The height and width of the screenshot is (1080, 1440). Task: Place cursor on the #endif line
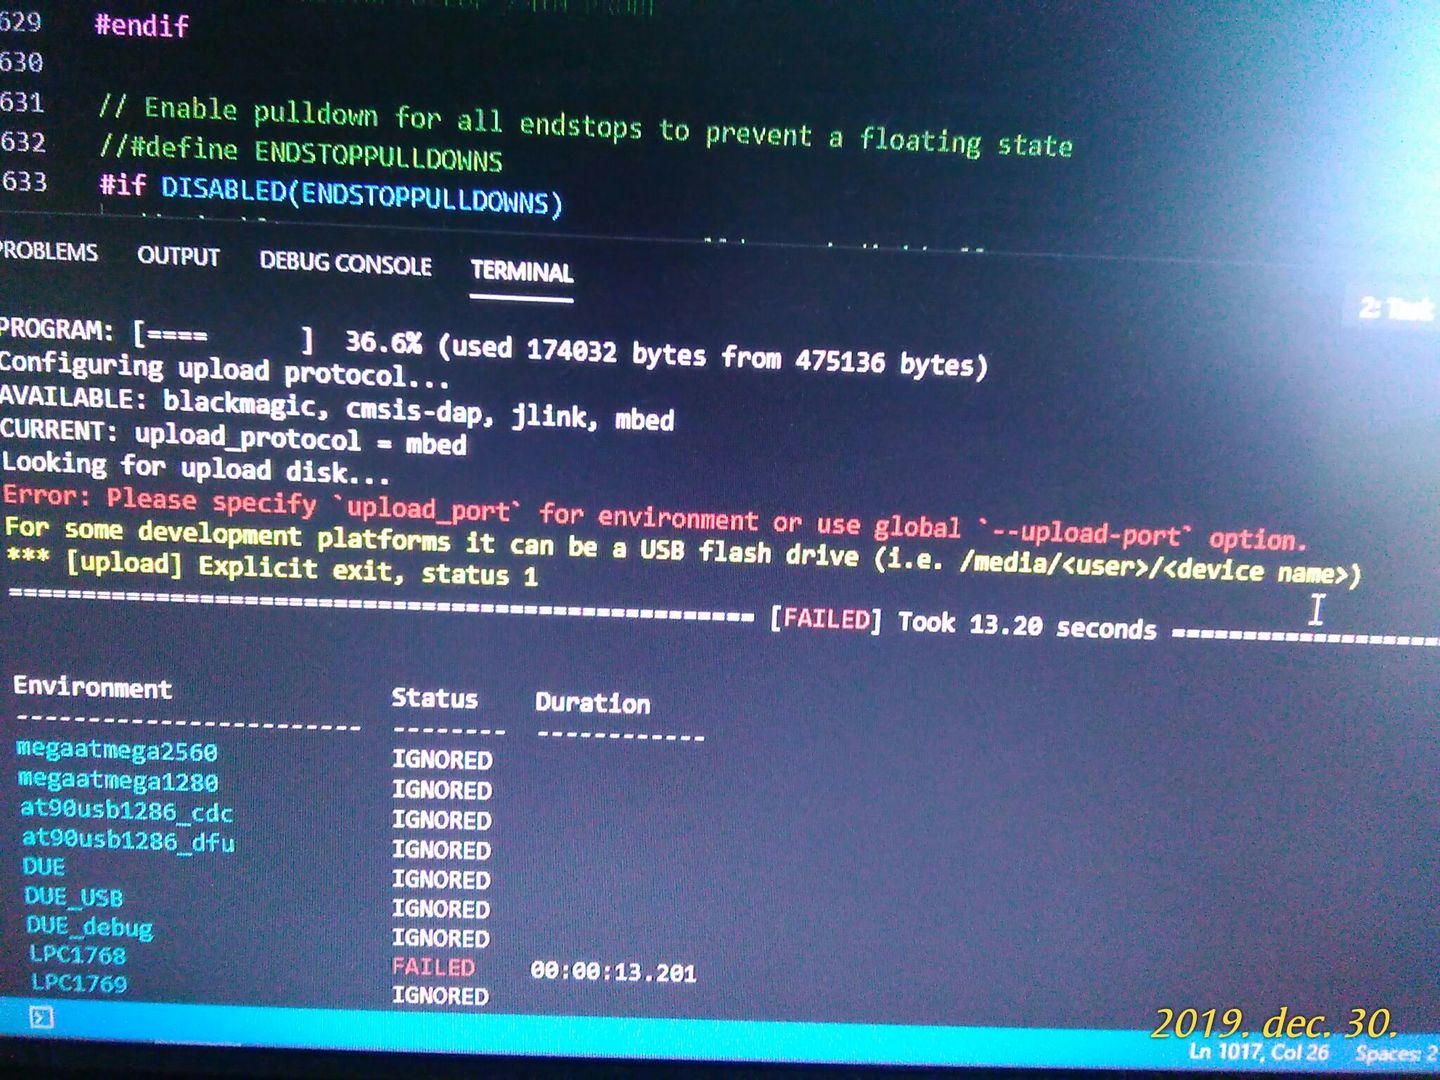[x=141, y=26]
